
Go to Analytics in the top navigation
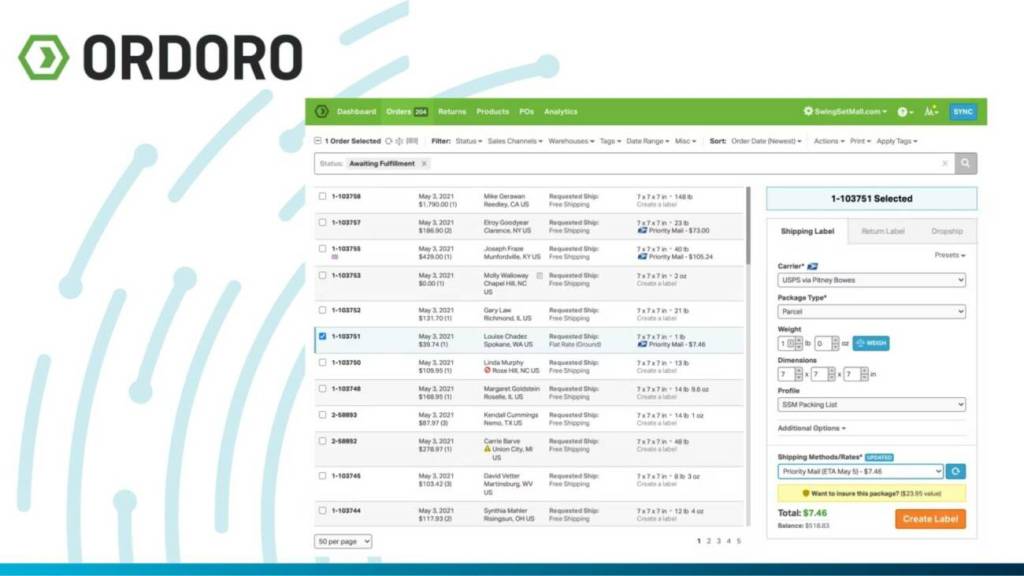pyautogui.click(x=560, y=112)
